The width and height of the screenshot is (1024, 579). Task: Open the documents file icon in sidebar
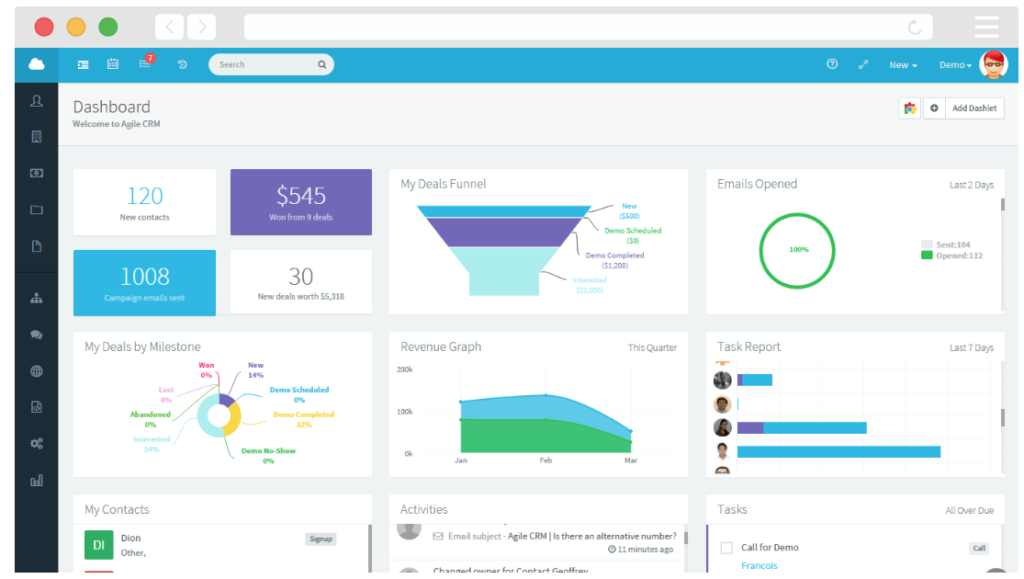[x=37, y=246]
